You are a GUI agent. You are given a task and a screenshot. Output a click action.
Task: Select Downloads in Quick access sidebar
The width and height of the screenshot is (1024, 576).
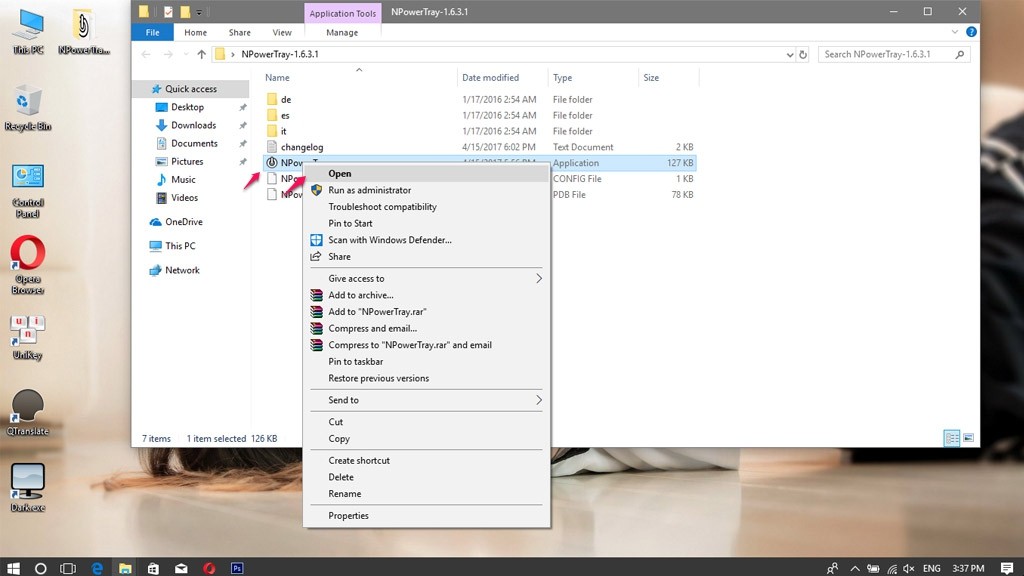pyautogui.click(x=193, y=125)
